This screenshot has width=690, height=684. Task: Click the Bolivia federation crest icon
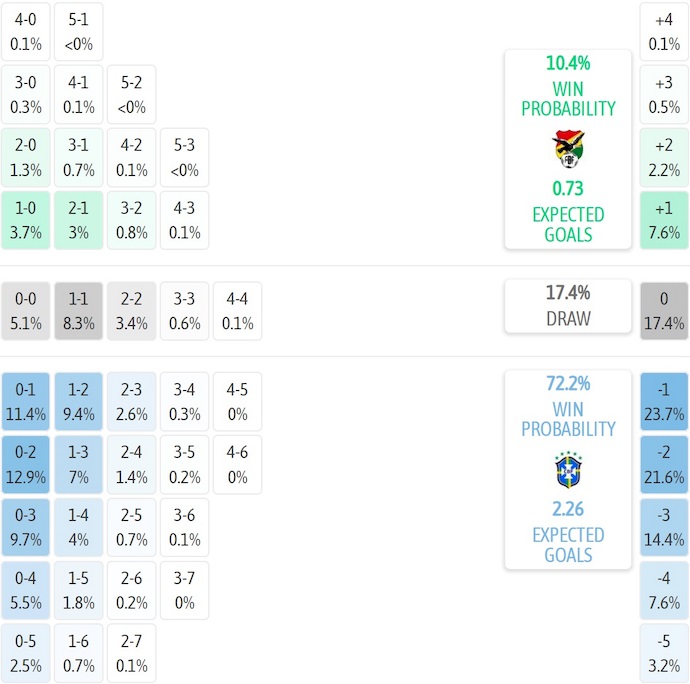pyautogui.click(x=568, y=149)
